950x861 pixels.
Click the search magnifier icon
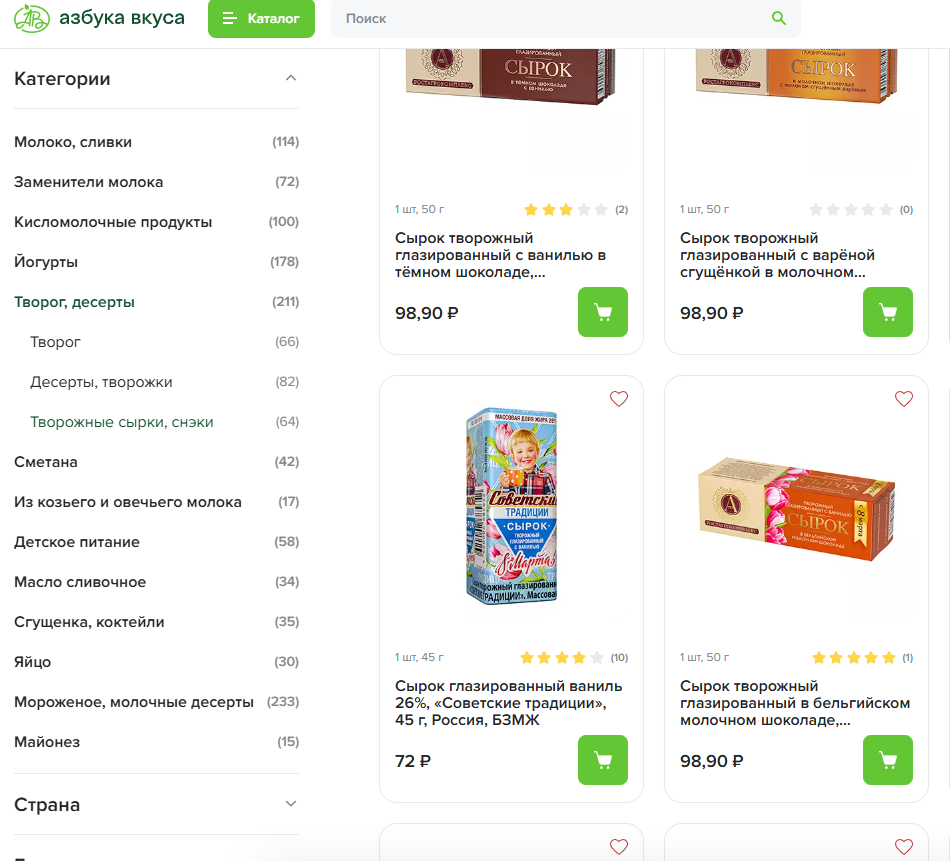click(779, 18)
